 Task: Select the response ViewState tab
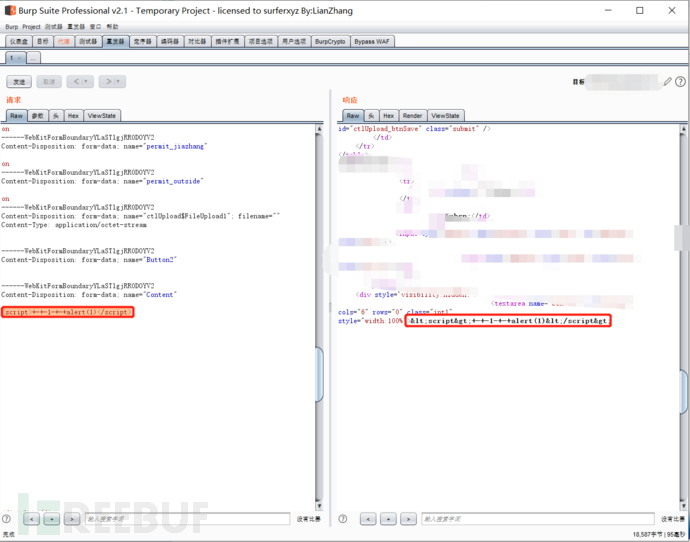coord(445,116)
